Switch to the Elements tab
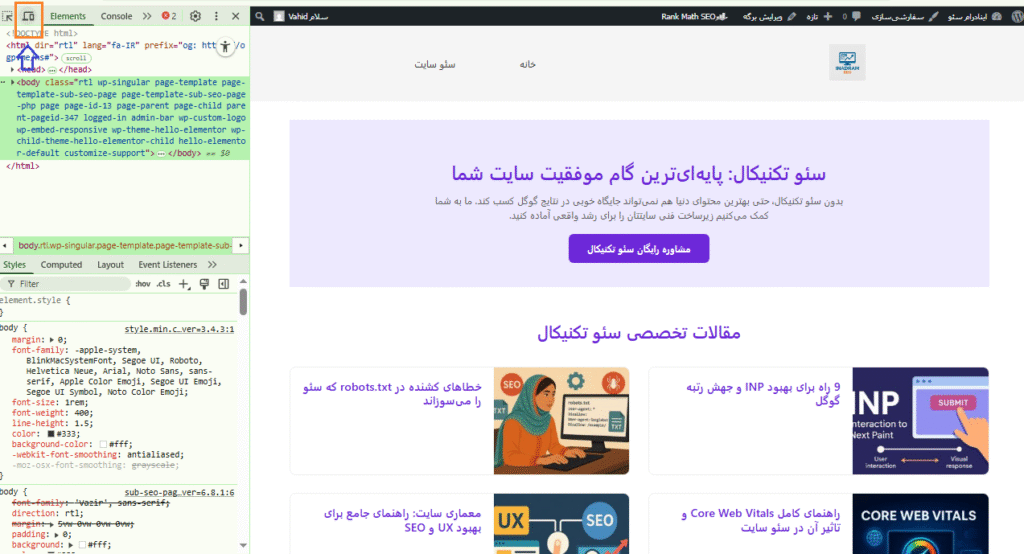This screenshot has width=1024, height=554. tap(68, 16)
